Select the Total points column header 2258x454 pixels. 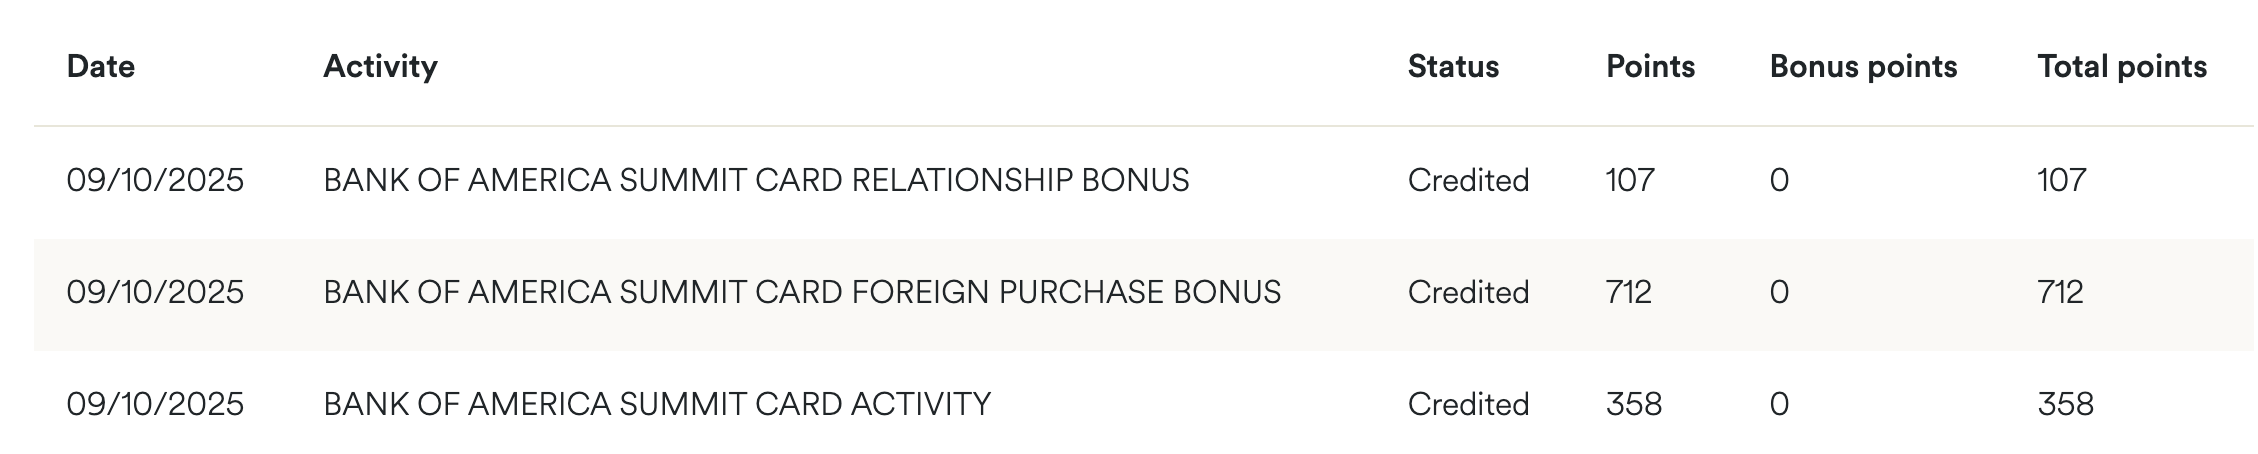coord(2122,67)
